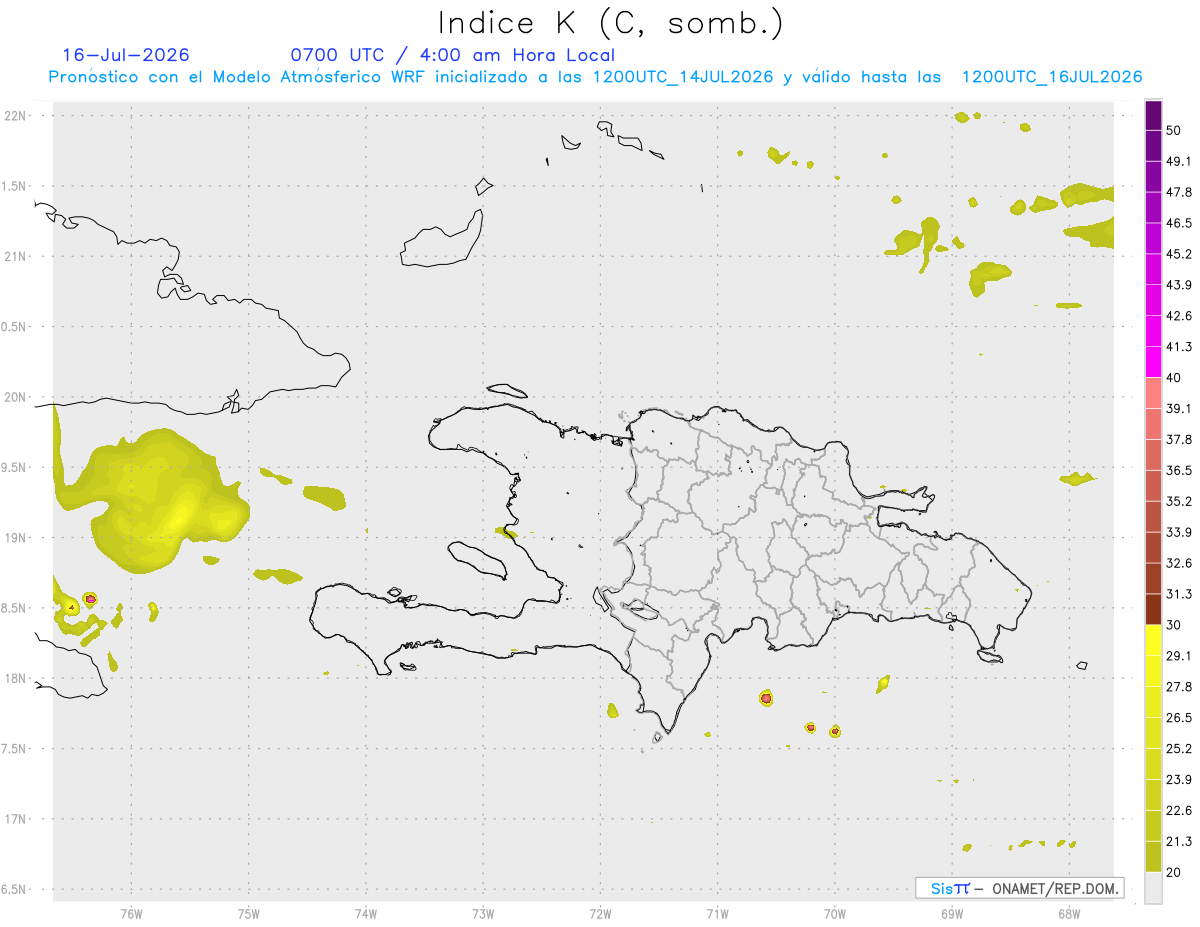
Task: Click the colorbar value "25.2"
Action: (x=1180, y=749)
